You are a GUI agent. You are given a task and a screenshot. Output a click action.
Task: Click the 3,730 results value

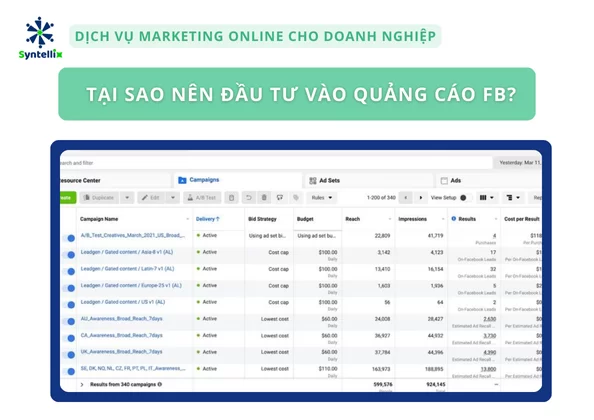(489, 336)
